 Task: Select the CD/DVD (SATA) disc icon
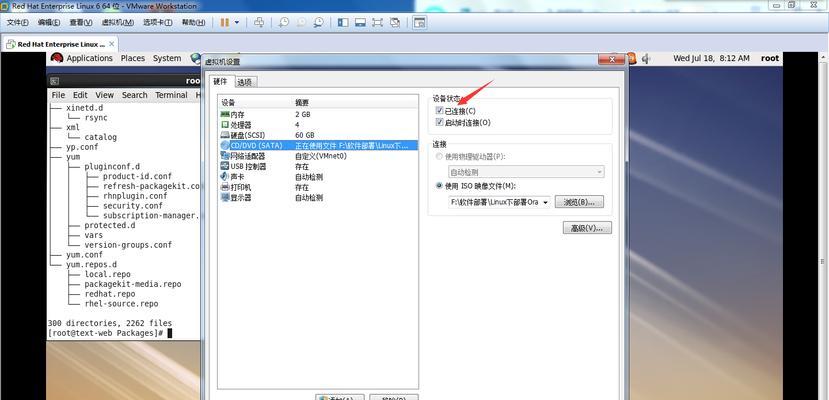225,145
